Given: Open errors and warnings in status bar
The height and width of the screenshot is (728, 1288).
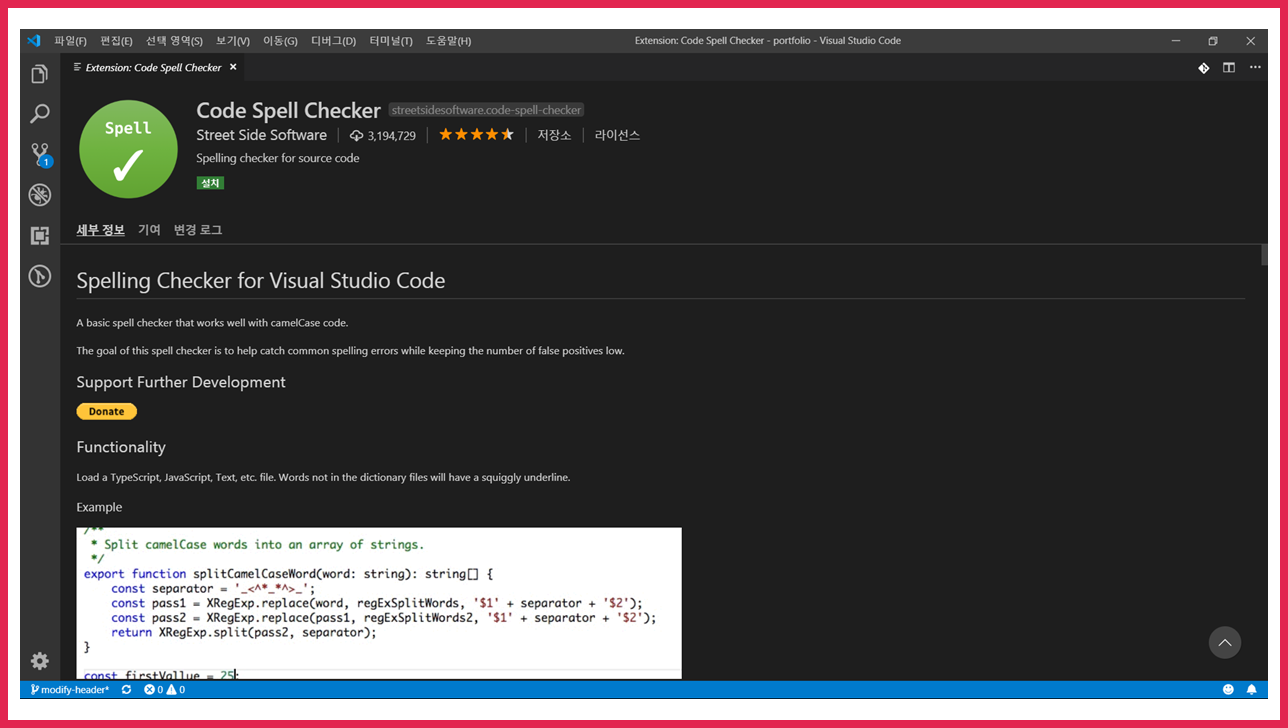Looking at the screenshot, I should coord(164,690).
